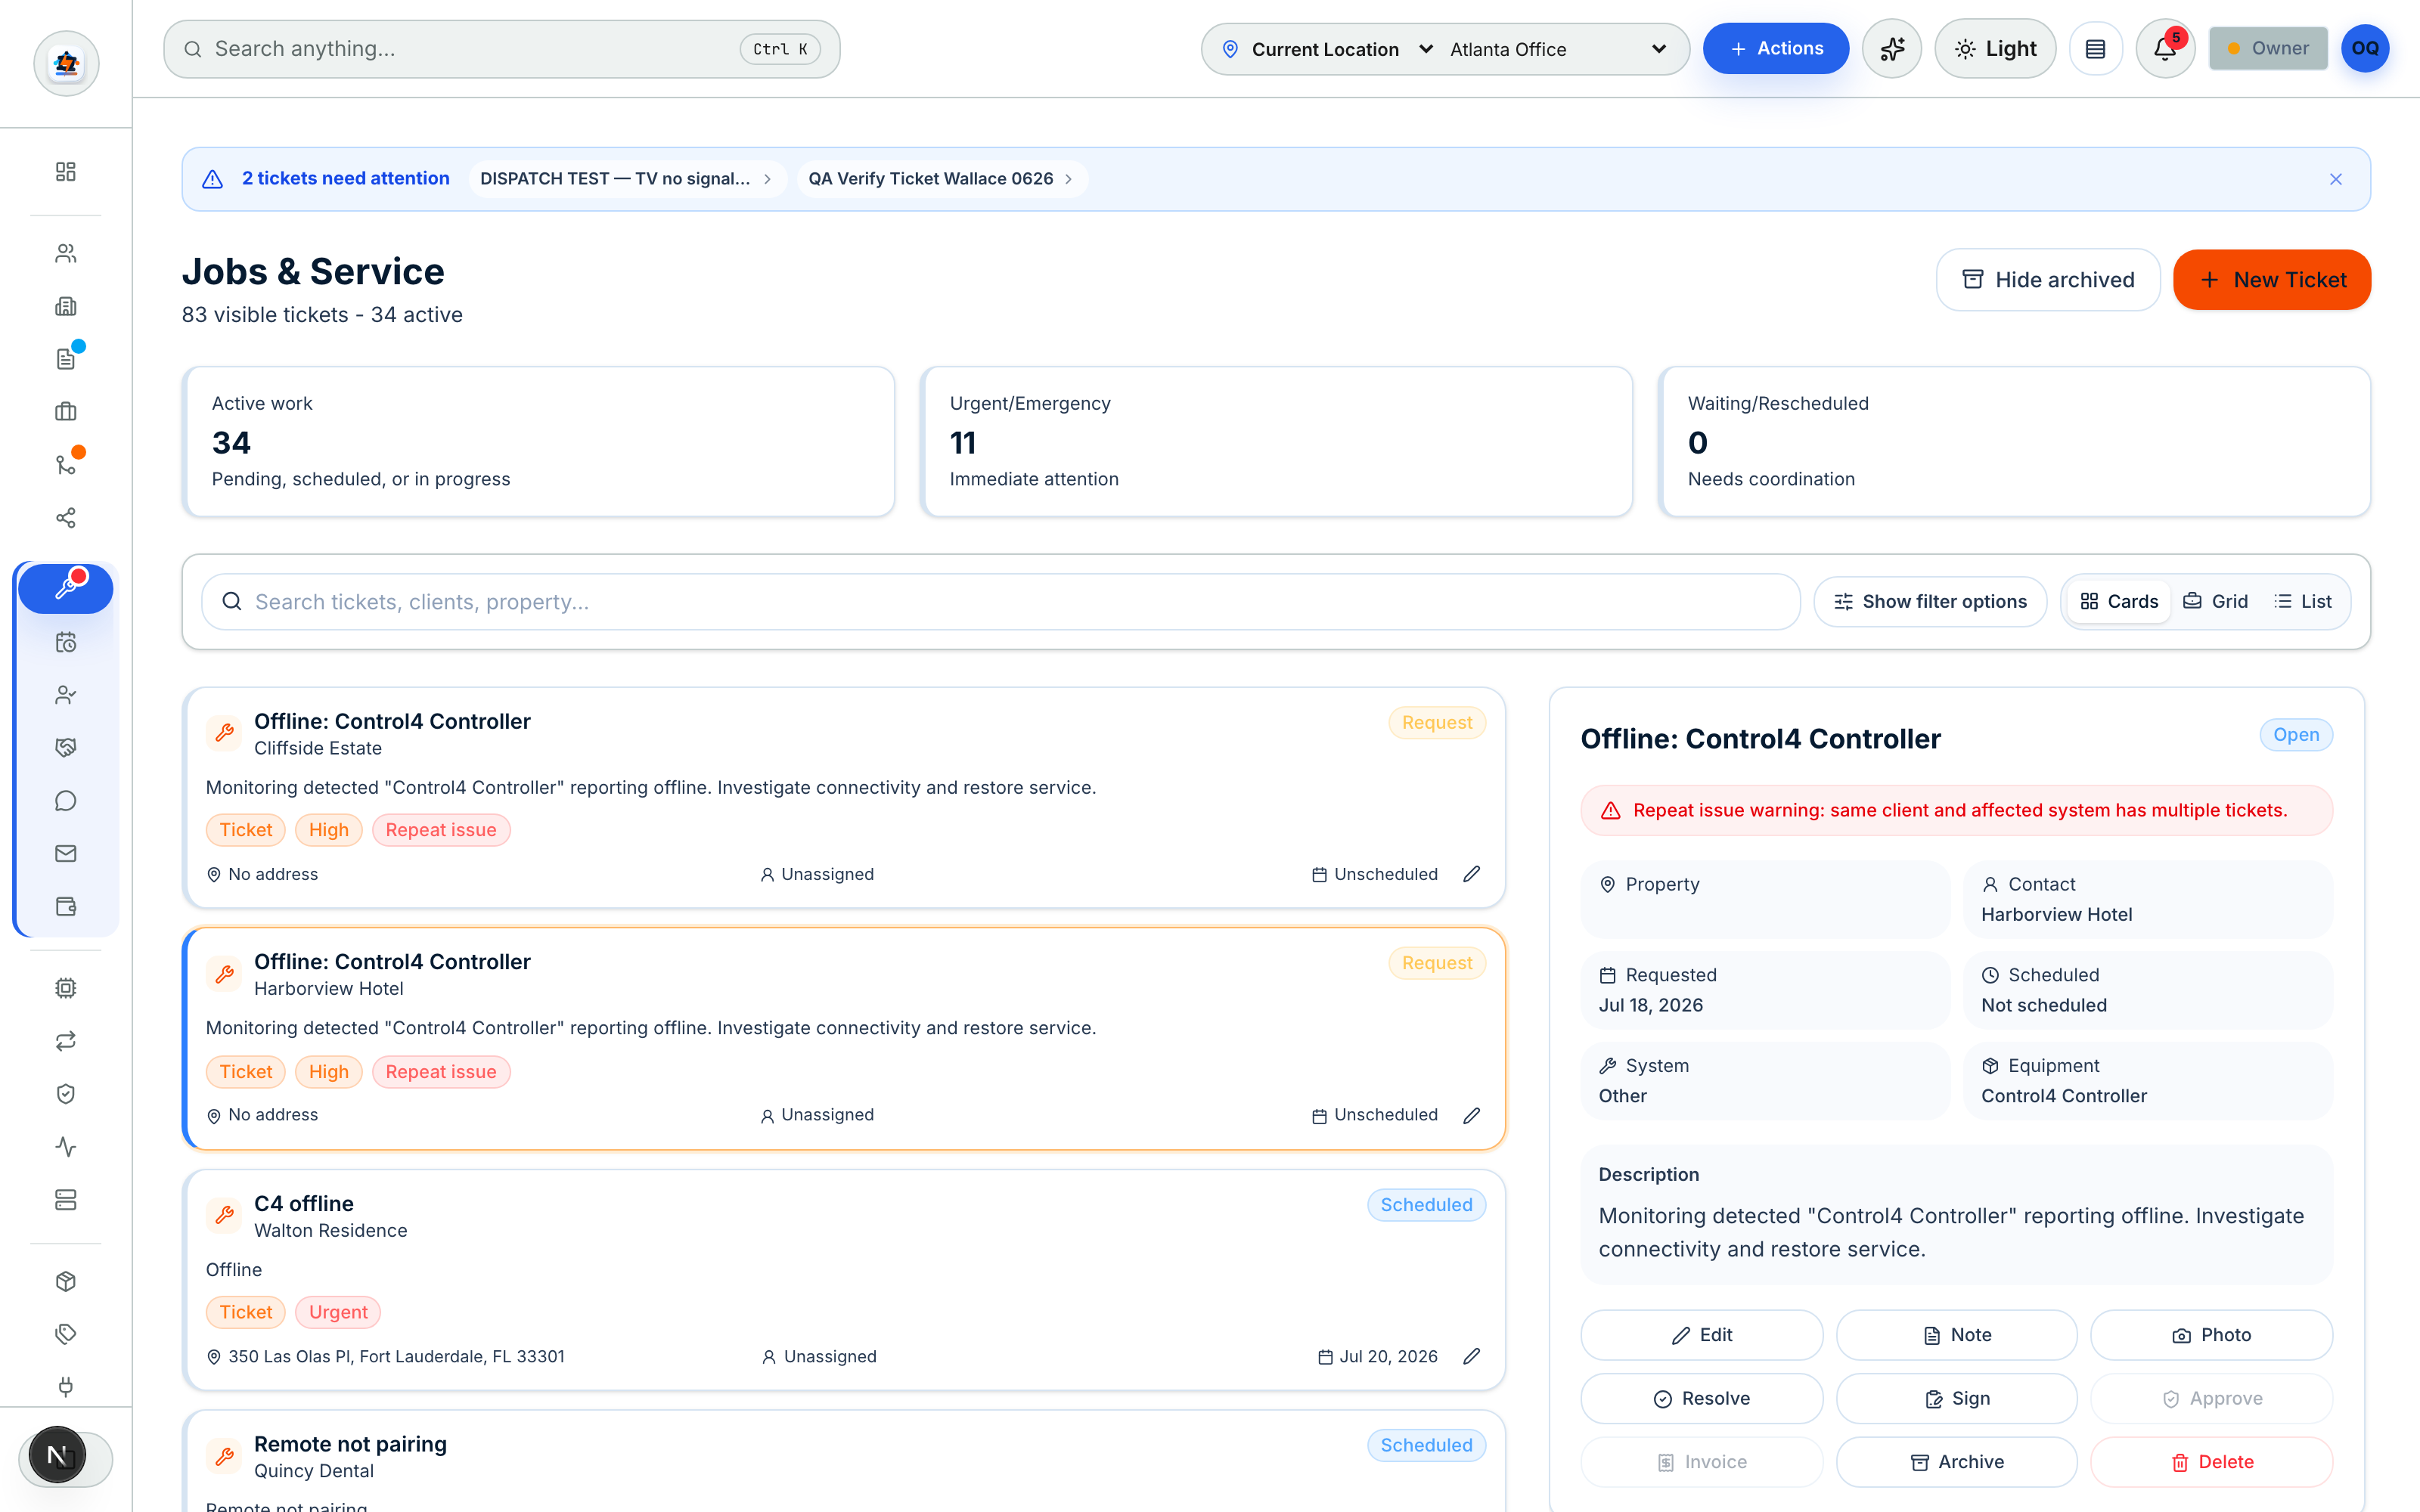Toggle Hide archived tickets

click(x=2048, y=280)
